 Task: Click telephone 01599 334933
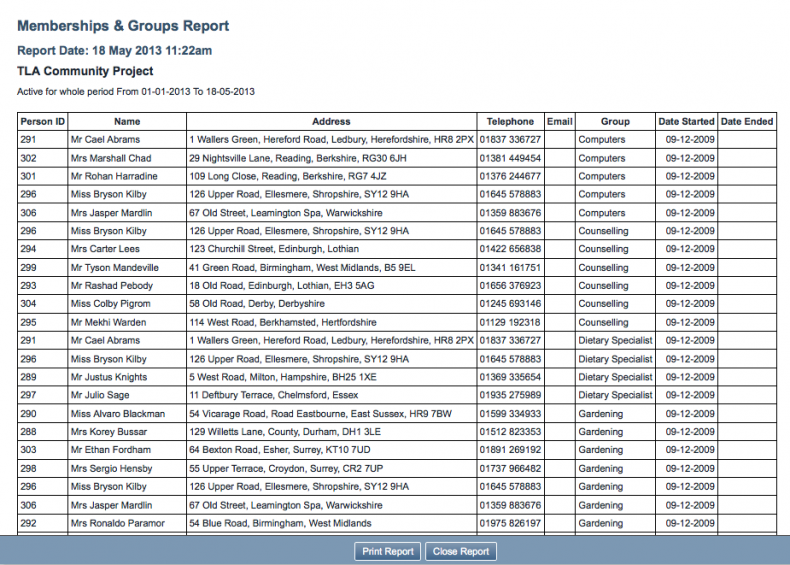click(510, 414)
